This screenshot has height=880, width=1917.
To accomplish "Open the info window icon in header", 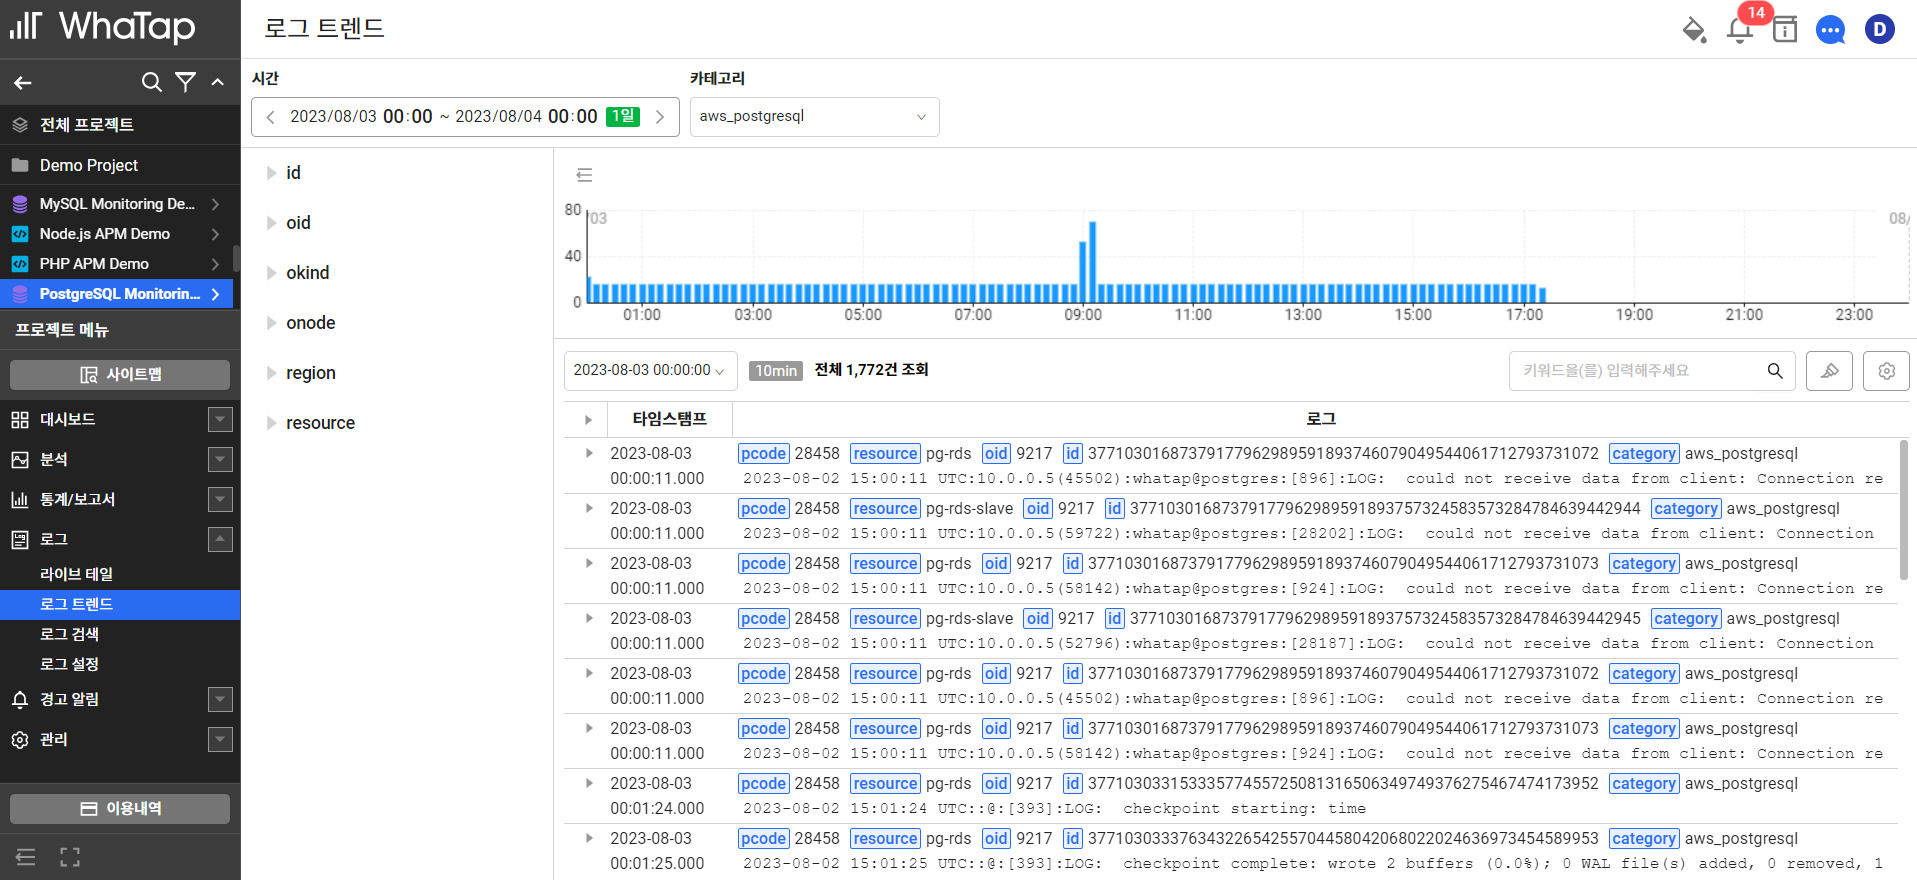I will tap(1785, 30).
